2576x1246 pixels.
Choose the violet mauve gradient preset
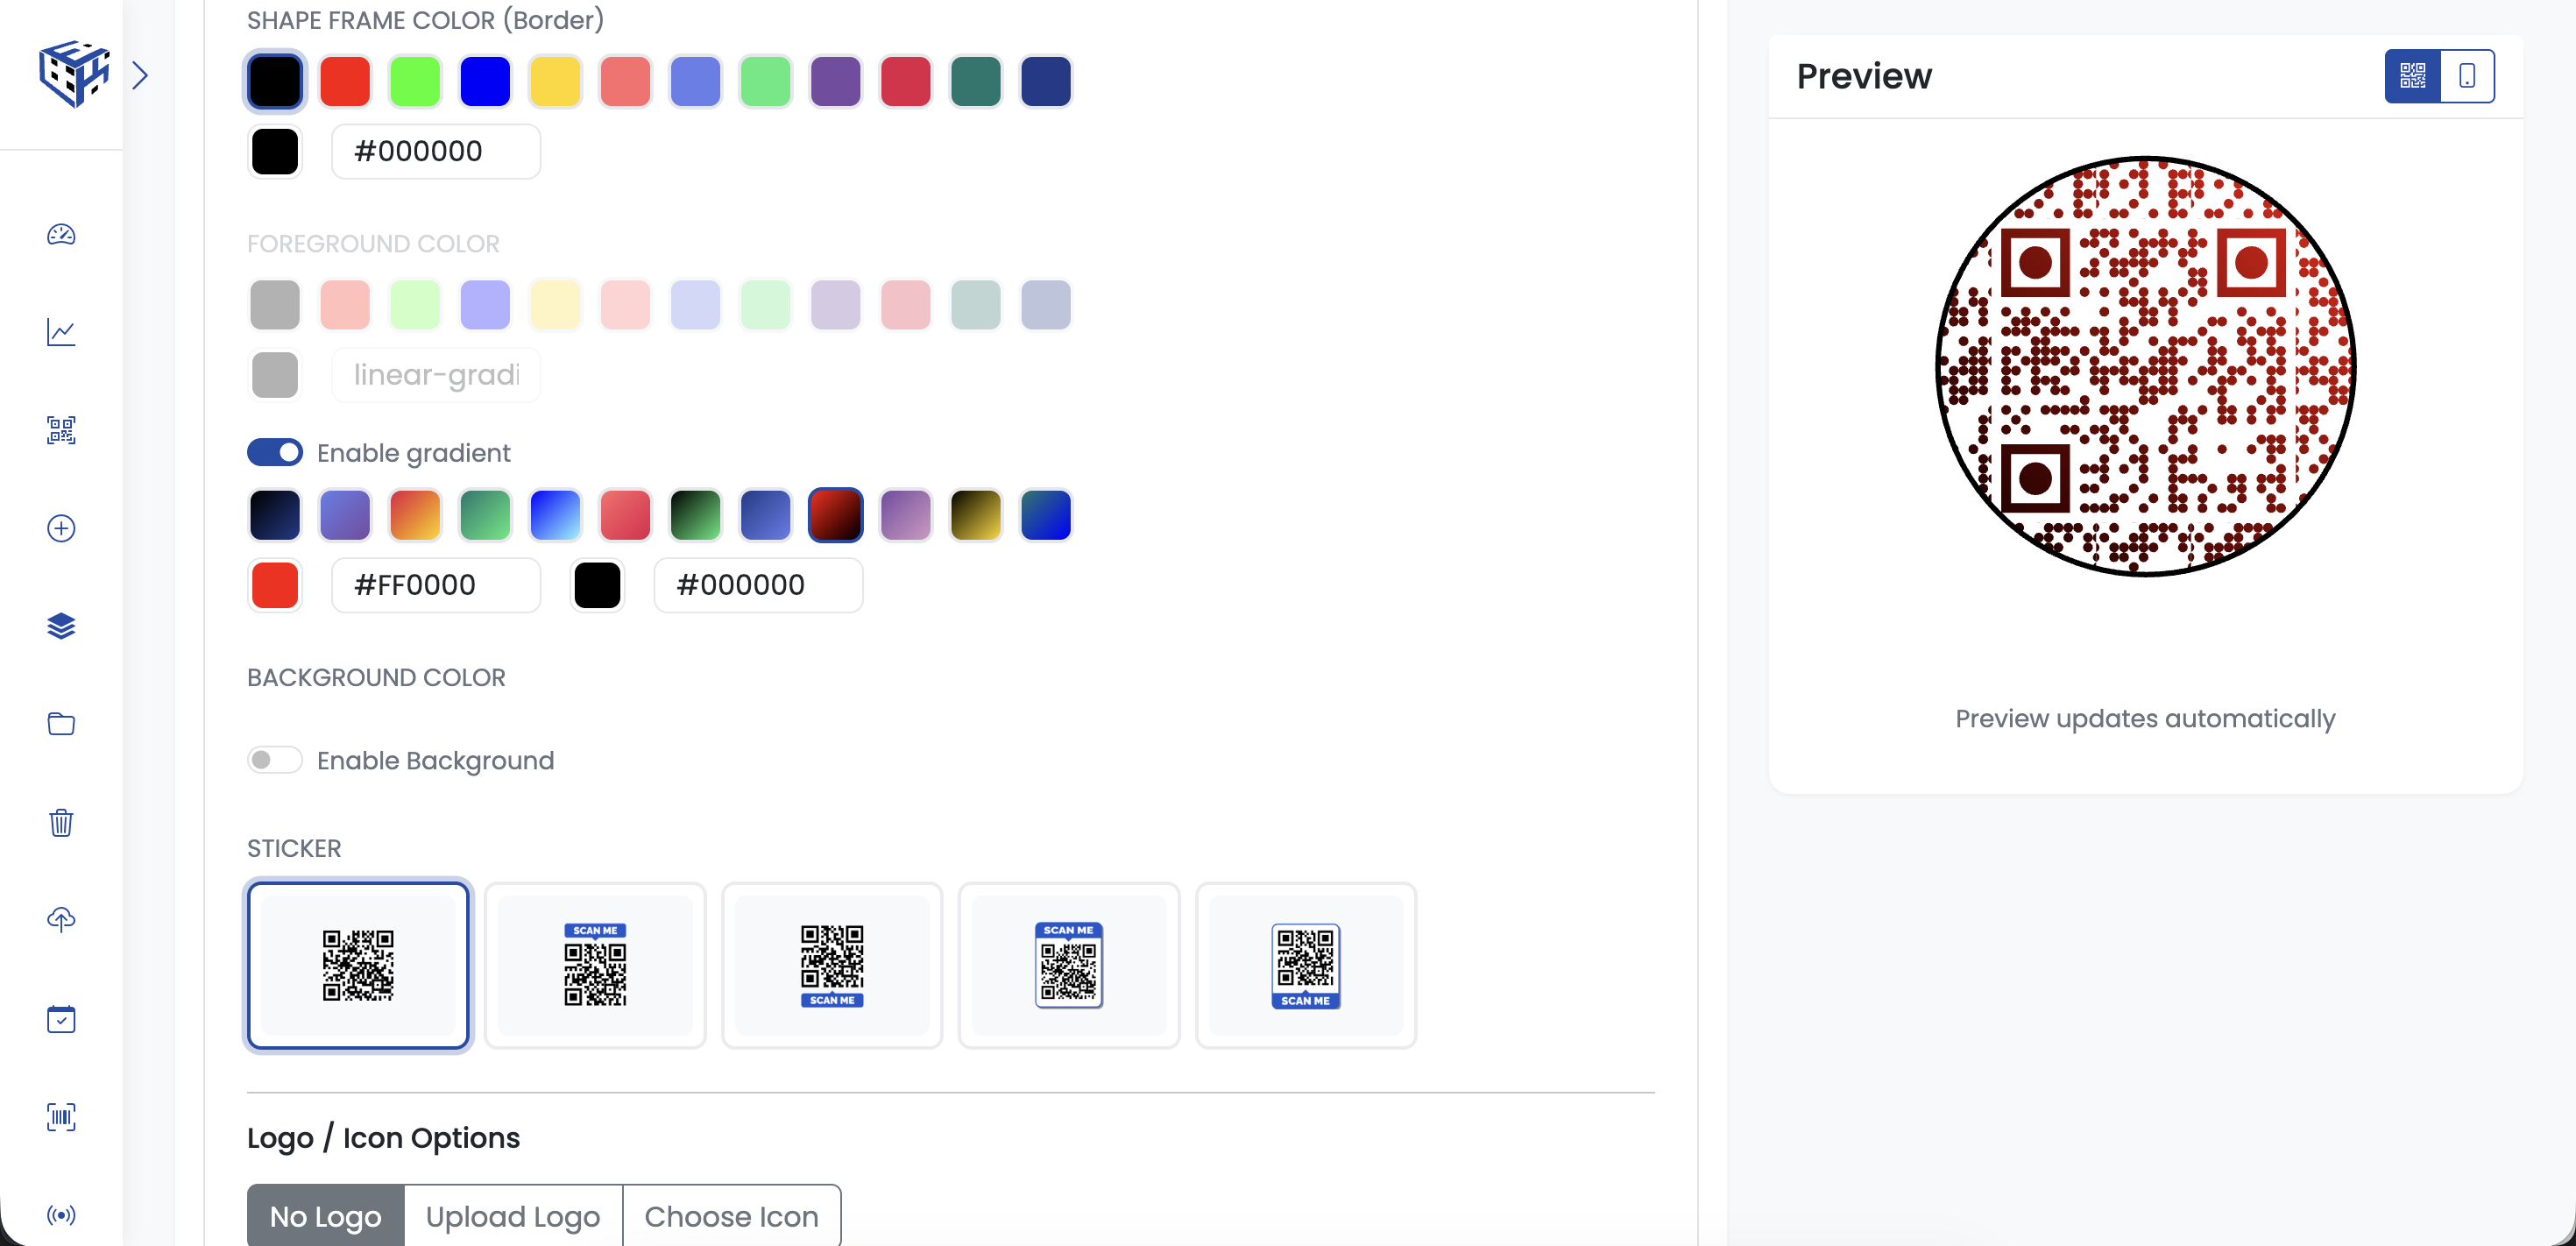click(905, 515)
